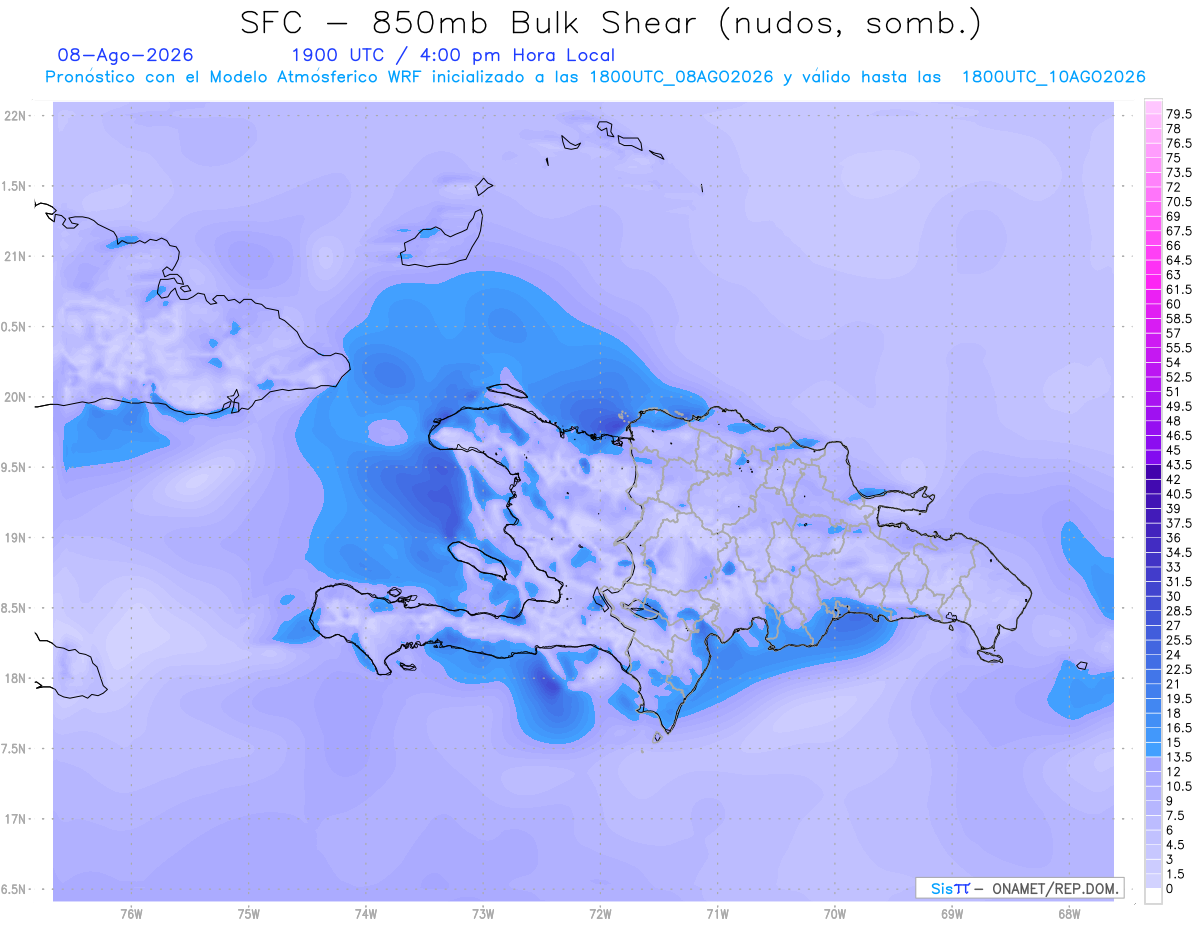Select the colorbar swatch between 60 and 61.5
This screenshot has width=1200, height=927.
pyautogui.click(x=1153, y=297)
